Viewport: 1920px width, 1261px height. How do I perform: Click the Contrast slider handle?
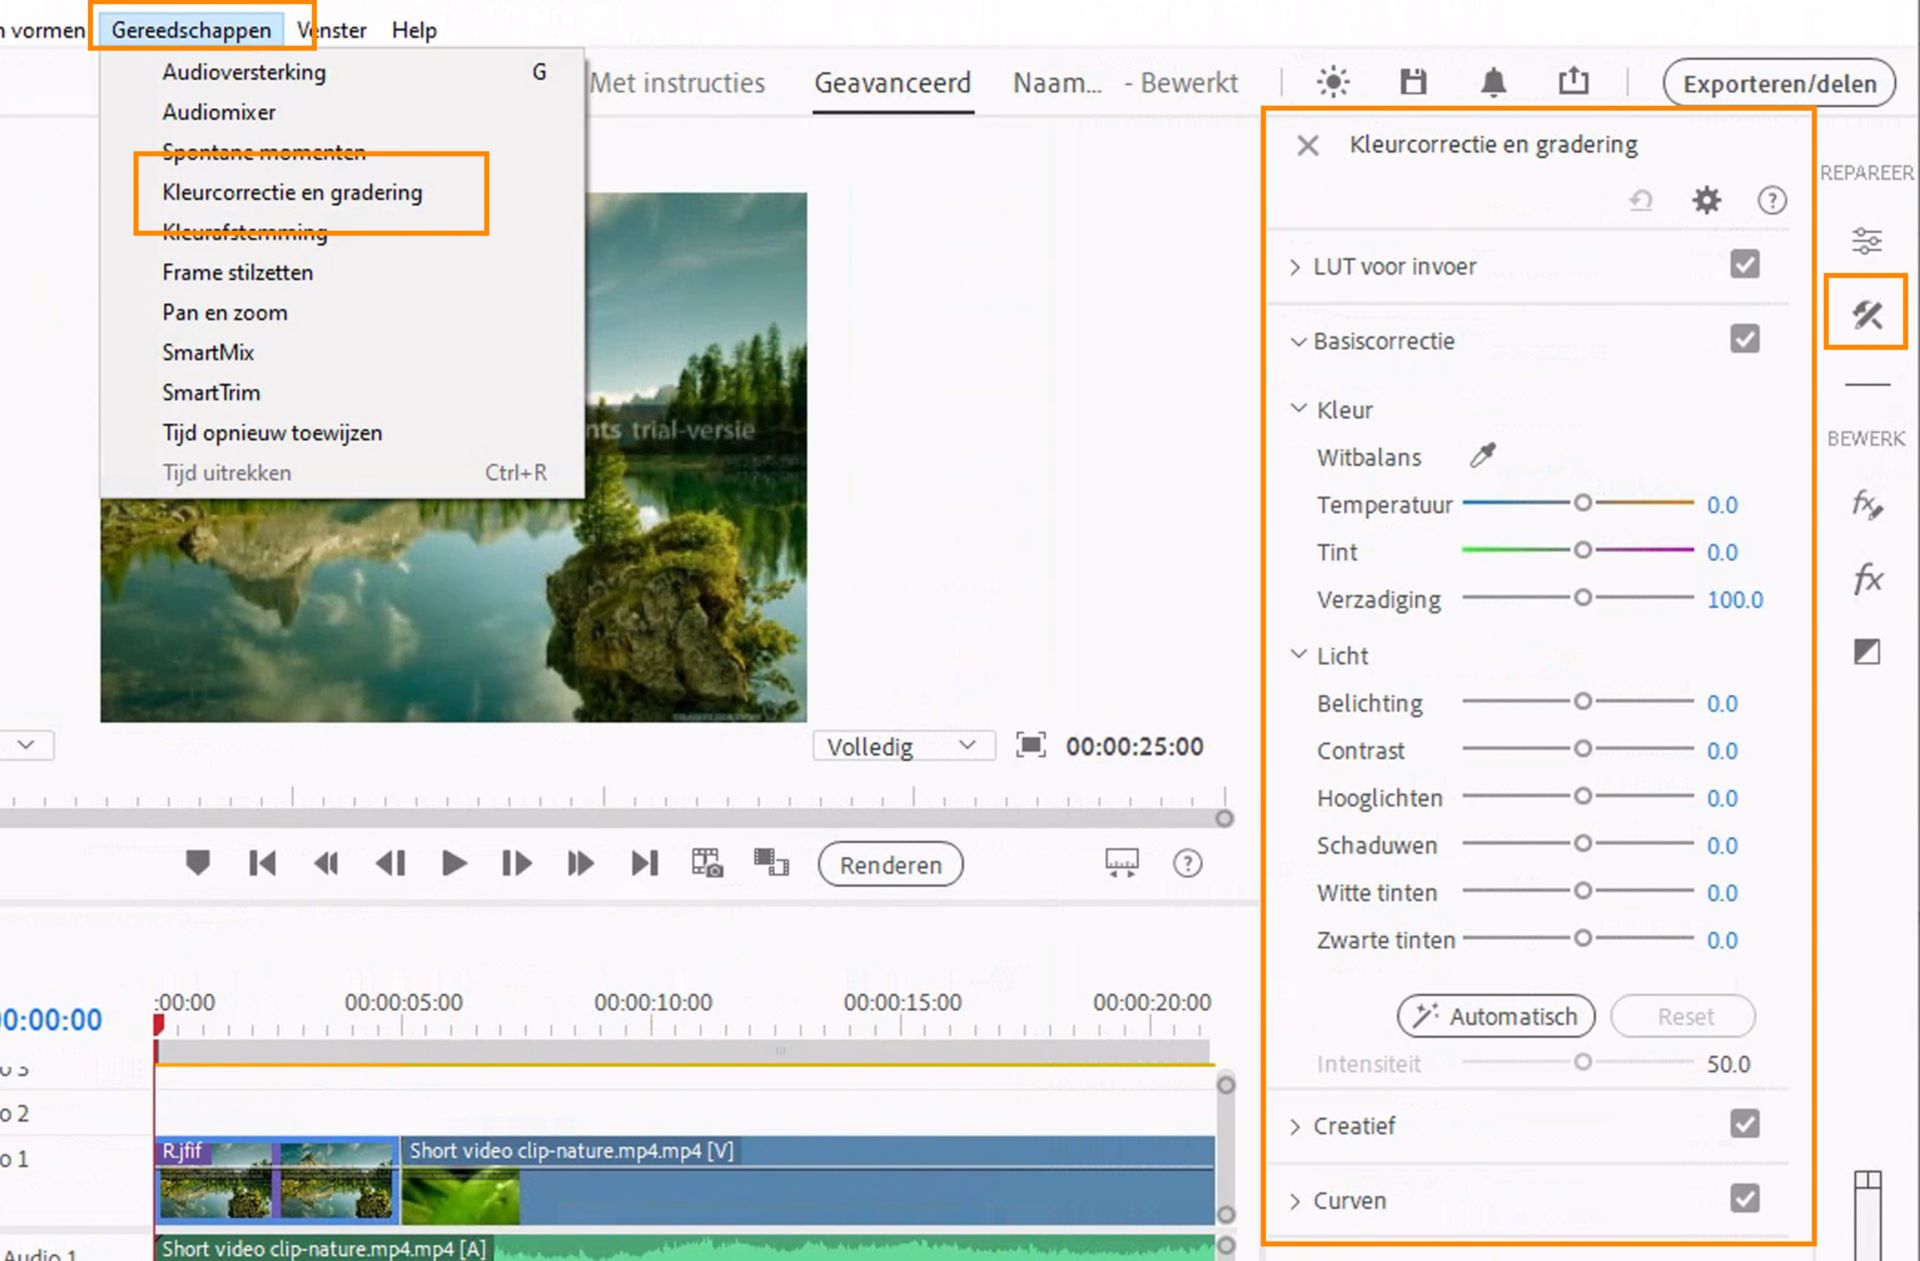click(1582, 748)
